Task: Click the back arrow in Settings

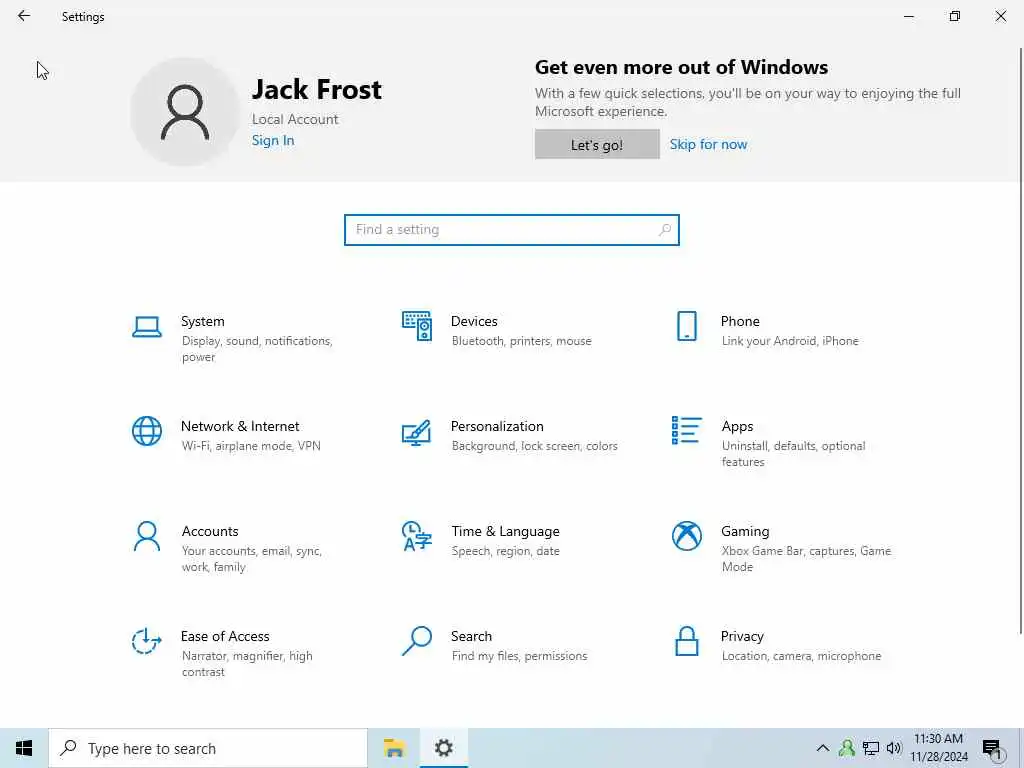Action: [x=24, y=16]
